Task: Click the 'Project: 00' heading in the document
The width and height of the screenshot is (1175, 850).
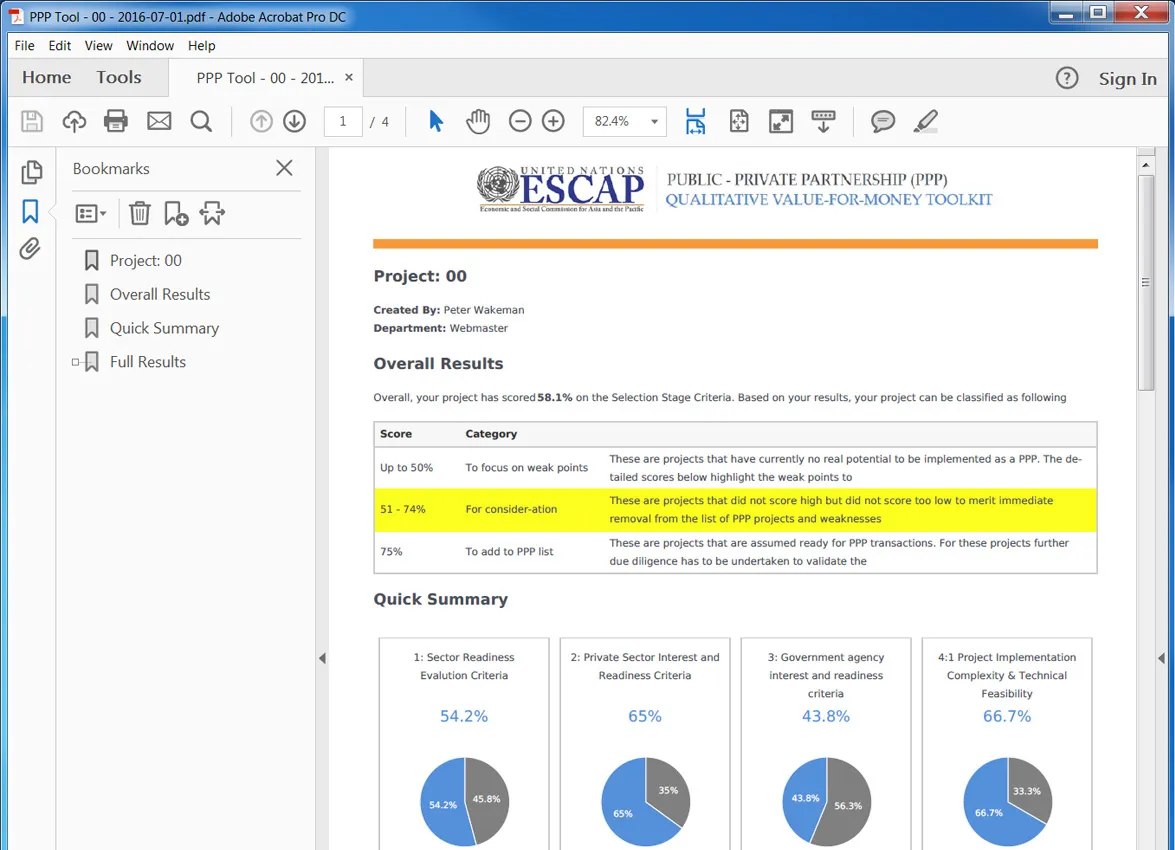Action: [420, 276]
